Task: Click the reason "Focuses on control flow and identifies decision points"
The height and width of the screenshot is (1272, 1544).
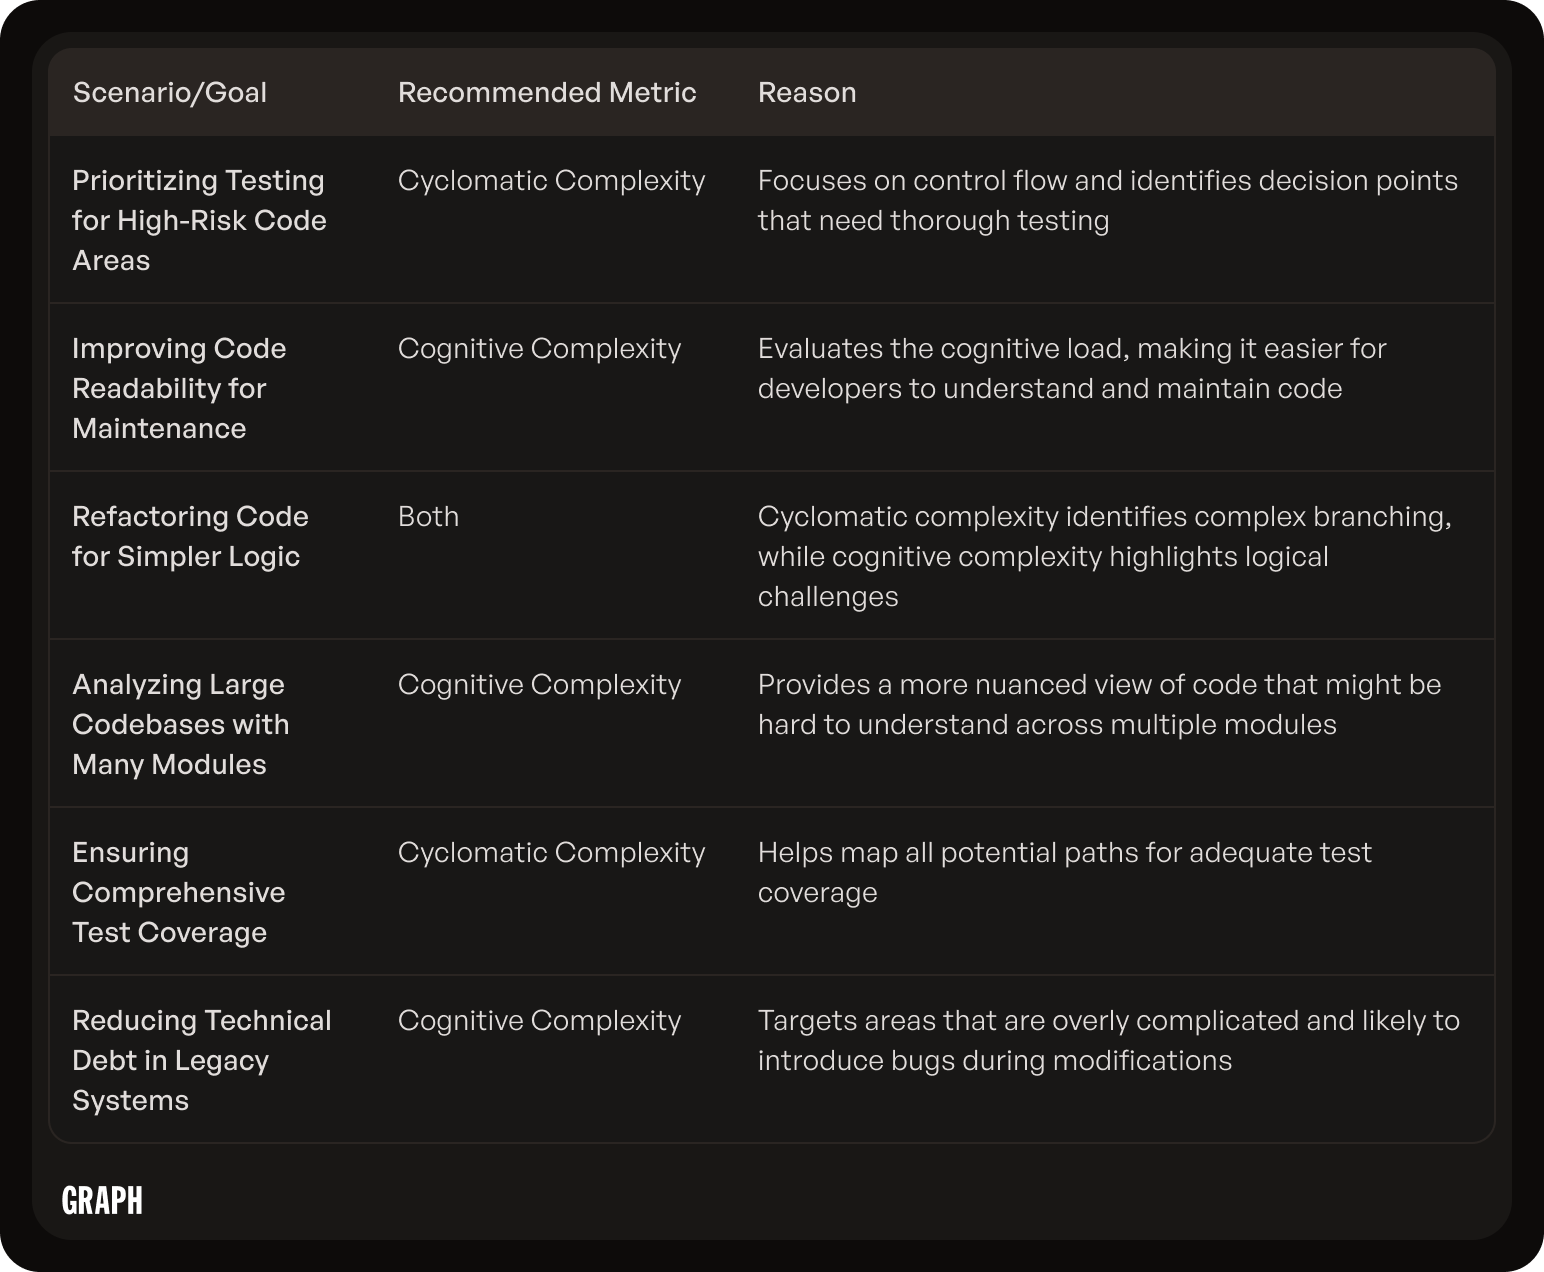Action: tap(1108, 200)
